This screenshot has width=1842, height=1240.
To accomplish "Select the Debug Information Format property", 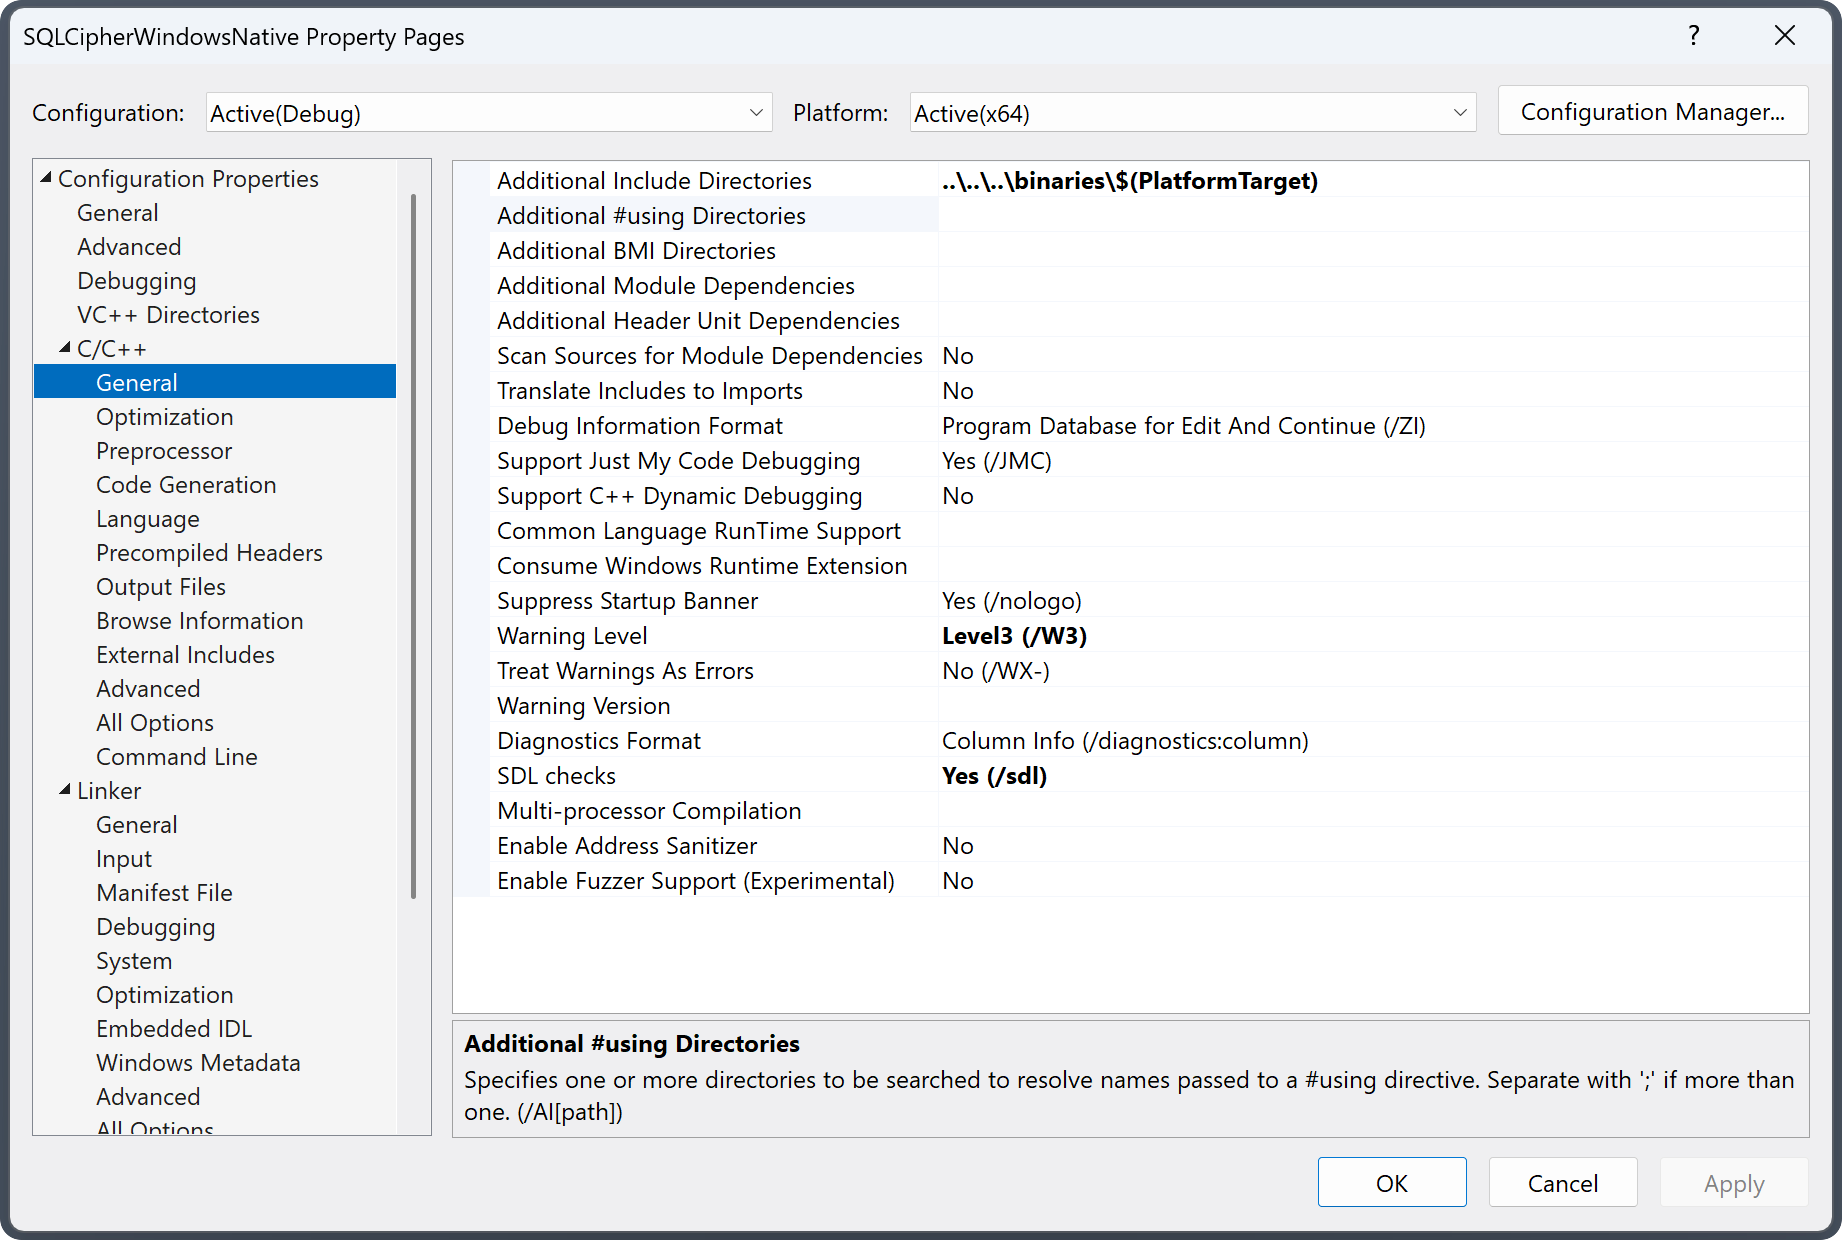I will tap(639, 426).
